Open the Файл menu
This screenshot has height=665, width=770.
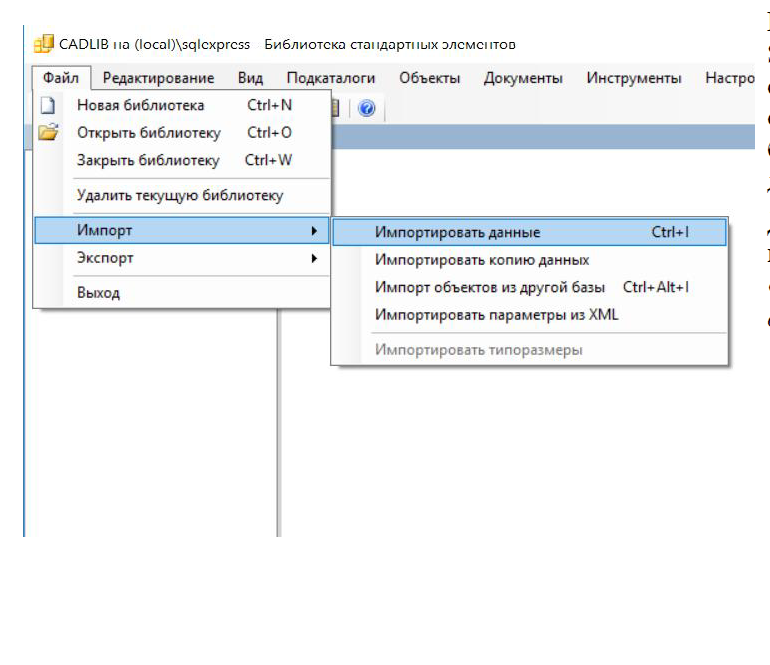[61, 78]
